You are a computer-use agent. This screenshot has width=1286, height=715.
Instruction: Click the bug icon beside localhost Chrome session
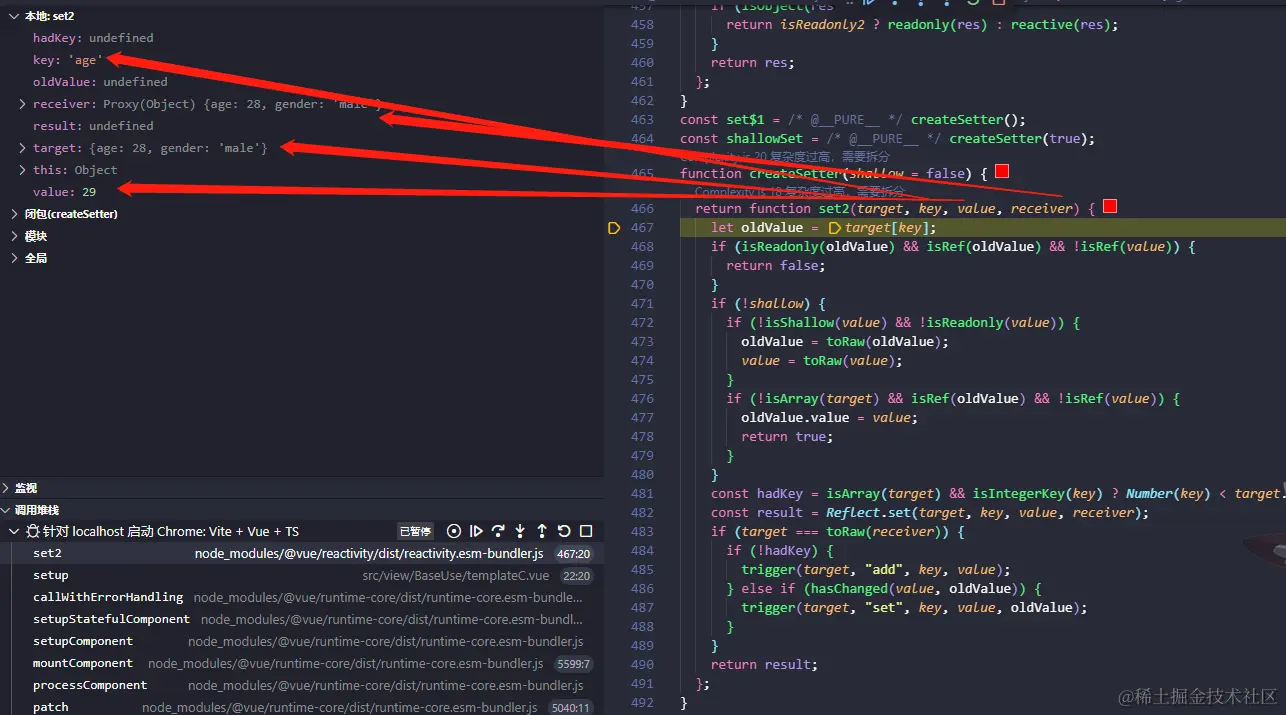tap(33, 531)
